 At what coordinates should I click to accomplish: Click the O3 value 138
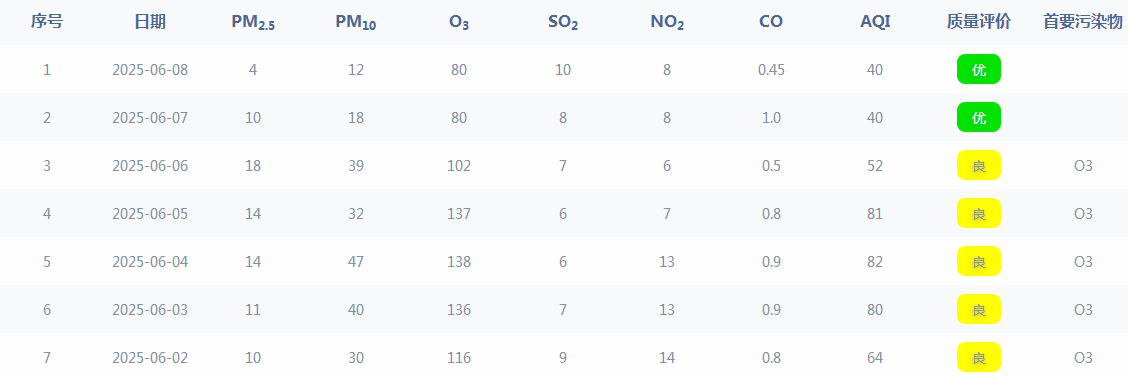459,262
